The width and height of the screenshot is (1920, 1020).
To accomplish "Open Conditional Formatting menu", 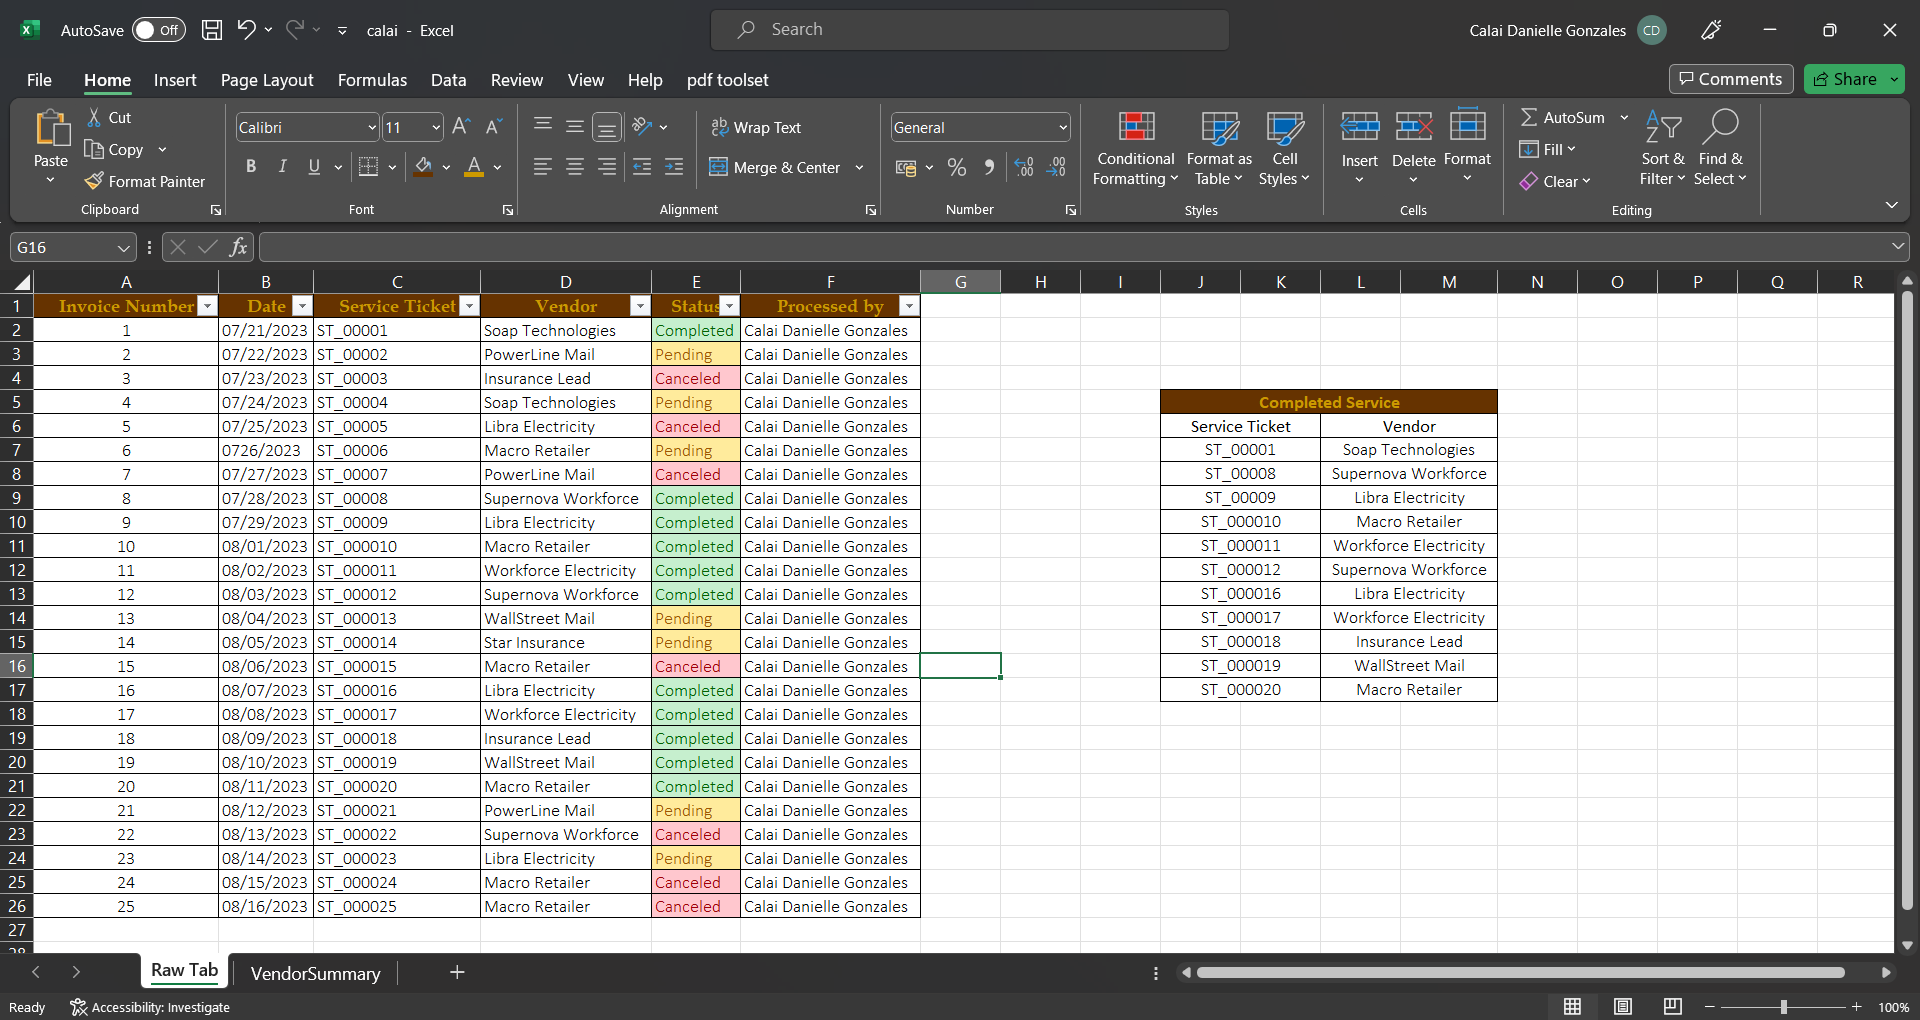I will pos(1136,148).
